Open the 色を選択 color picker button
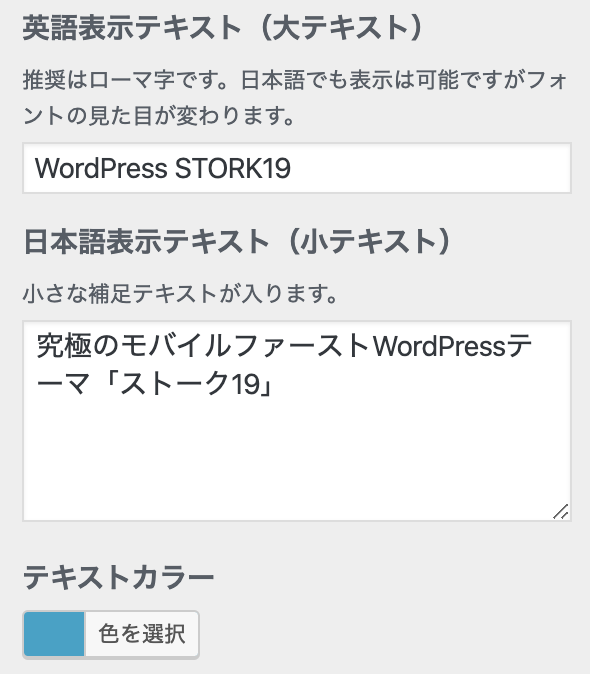 (142, 634)
